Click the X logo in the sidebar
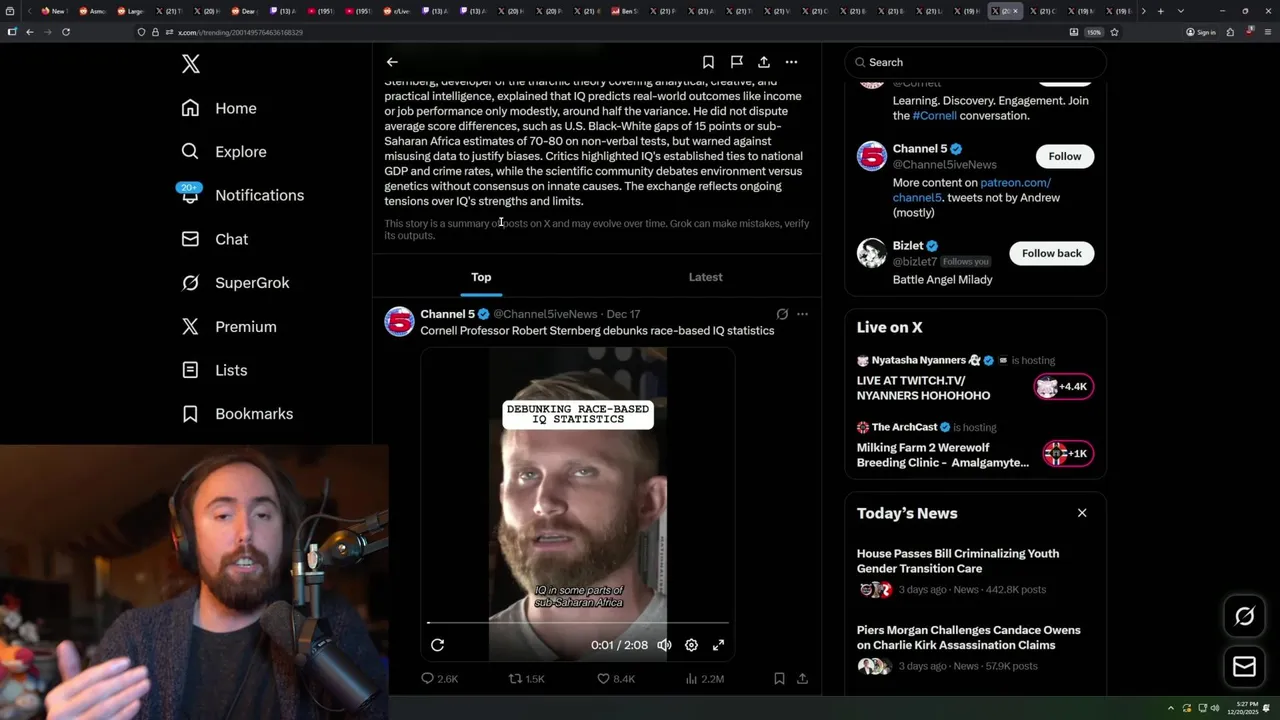The width and height of the screenshot is (1280, 720). 191,65
